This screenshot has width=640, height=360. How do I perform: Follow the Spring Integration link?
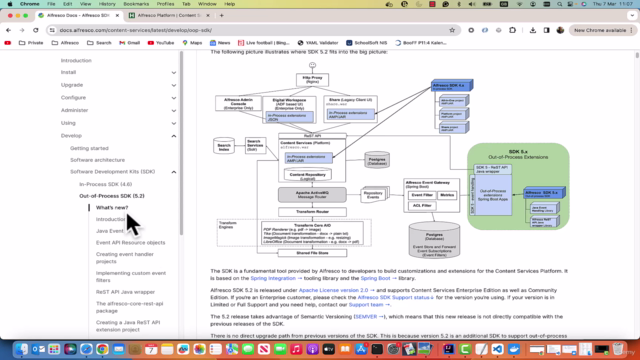pos(276,278)
